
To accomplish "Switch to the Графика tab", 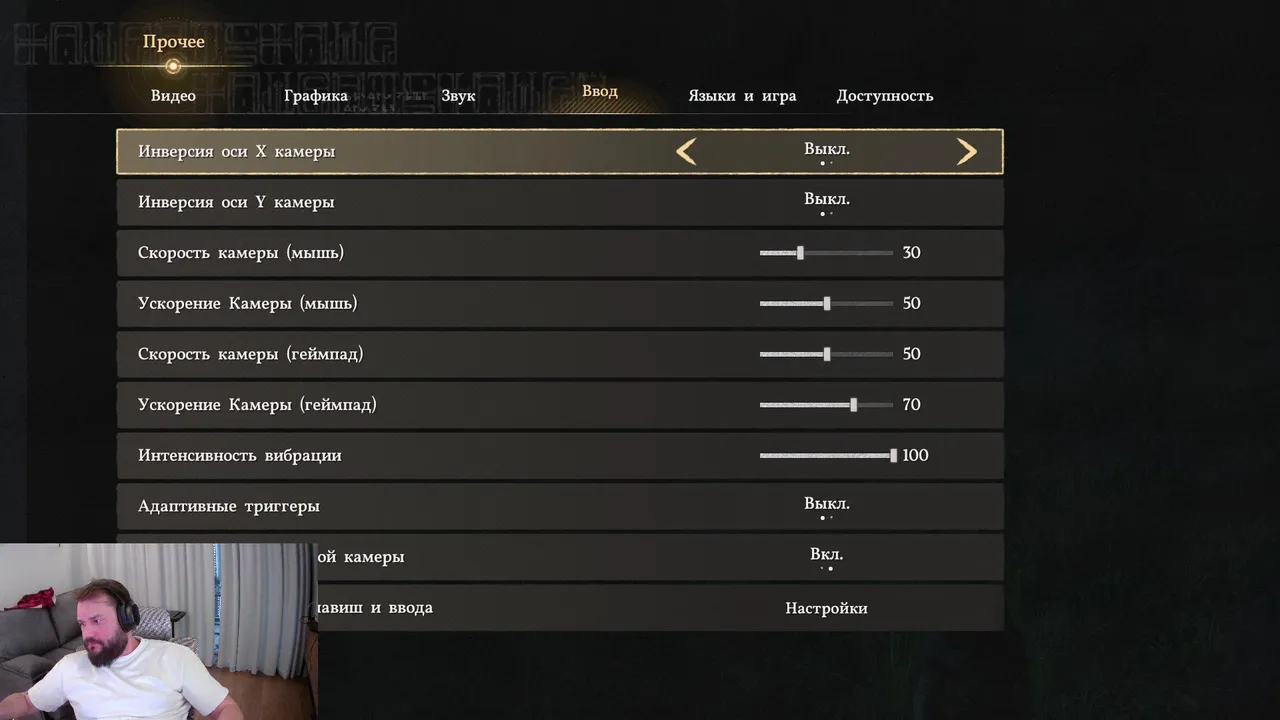I will coord(316,96).
